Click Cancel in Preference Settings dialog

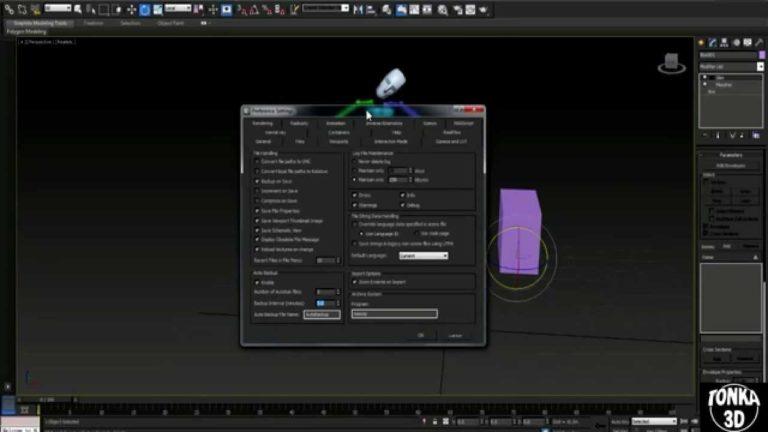pyautogui.click(x=455, y=336)
